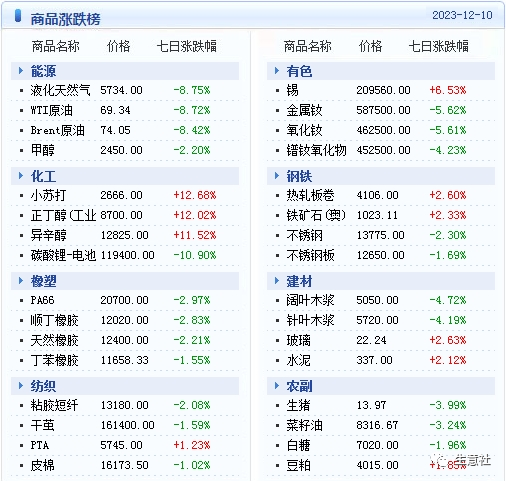Image resolution: width=506 pixels, height=481 pixels.
Task: Expand the 化工 category arrow
Action: click(21, 176)
